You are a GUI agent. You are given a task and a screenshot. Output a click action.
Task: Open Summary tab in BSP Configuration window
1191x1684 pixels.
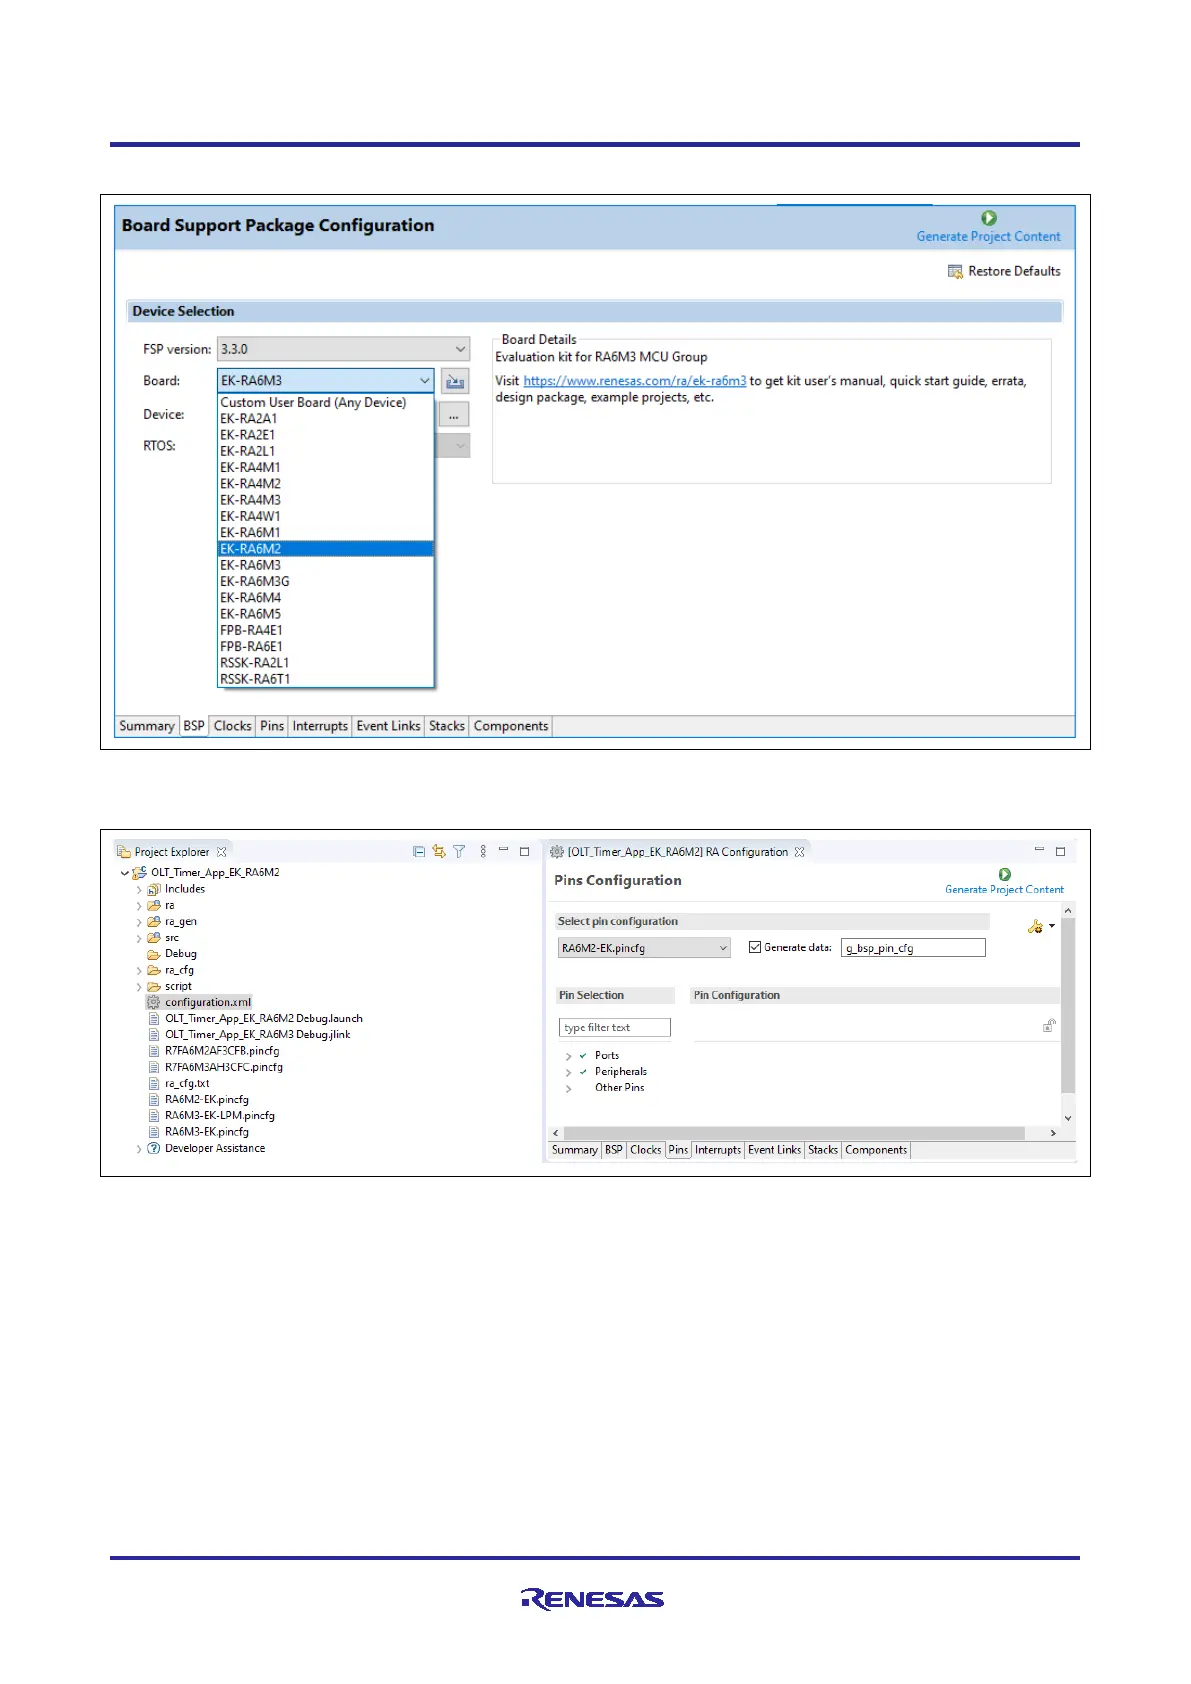point(147,726)
